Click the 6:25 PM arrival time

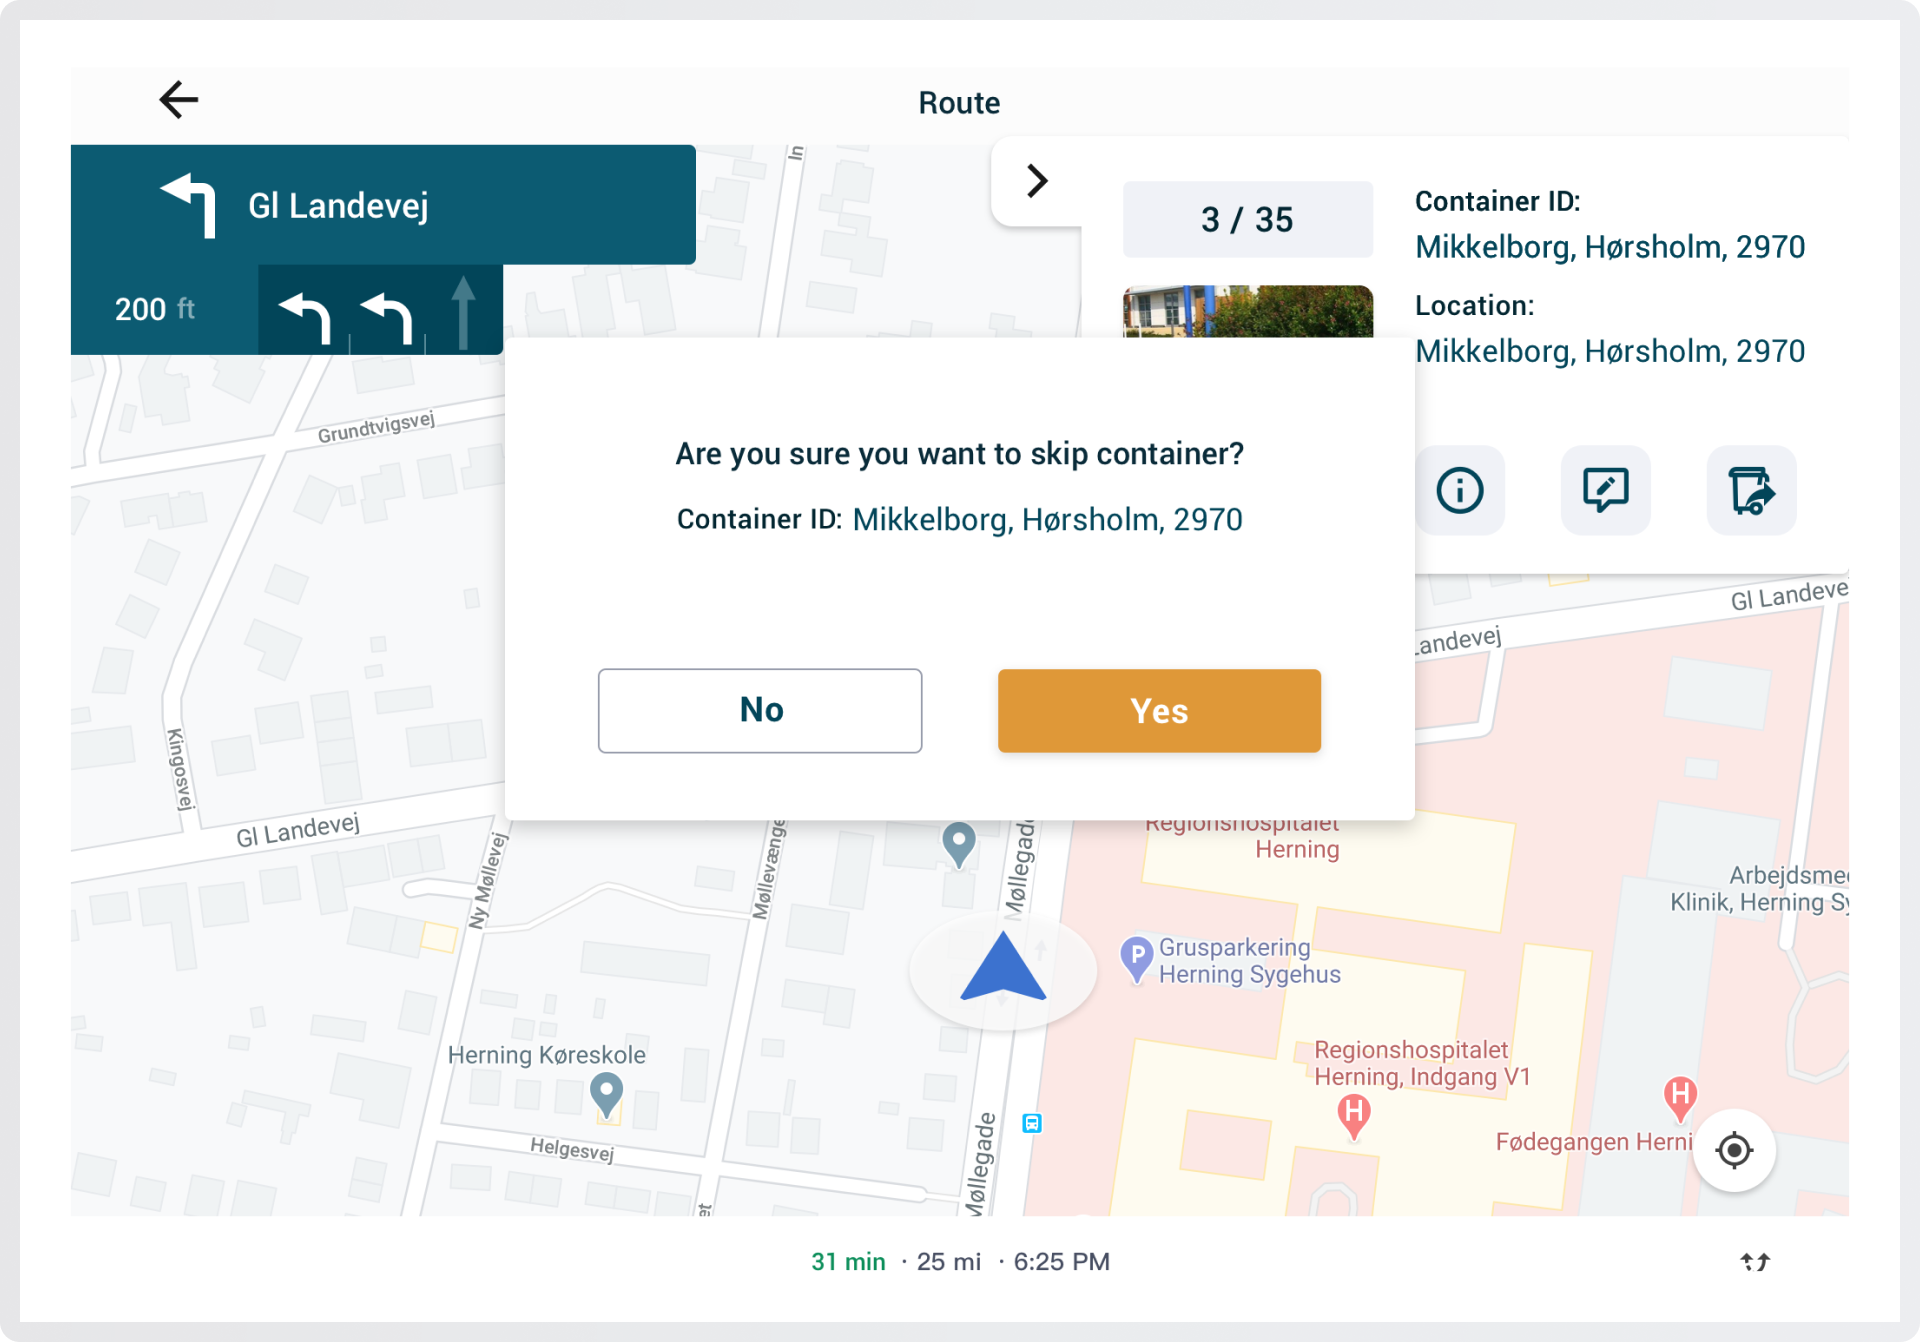click(1061, 1262)
